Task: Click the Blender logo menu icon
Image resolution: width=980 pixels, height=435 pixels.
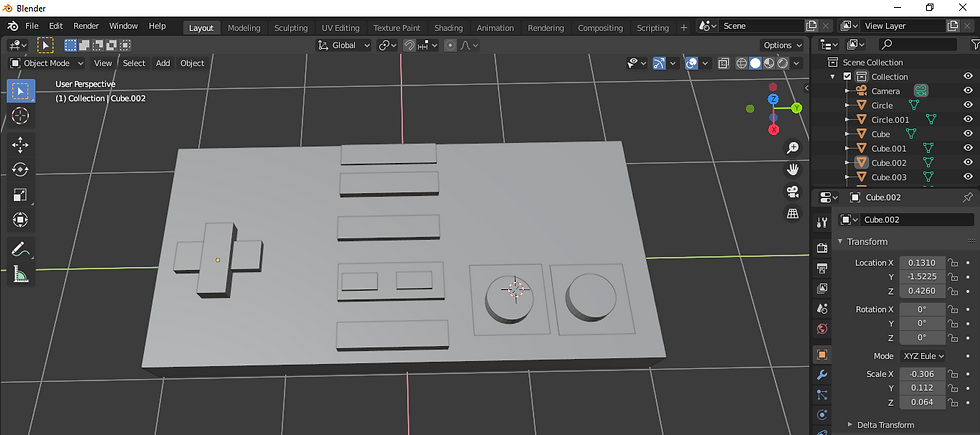Action: coord(12,26)
